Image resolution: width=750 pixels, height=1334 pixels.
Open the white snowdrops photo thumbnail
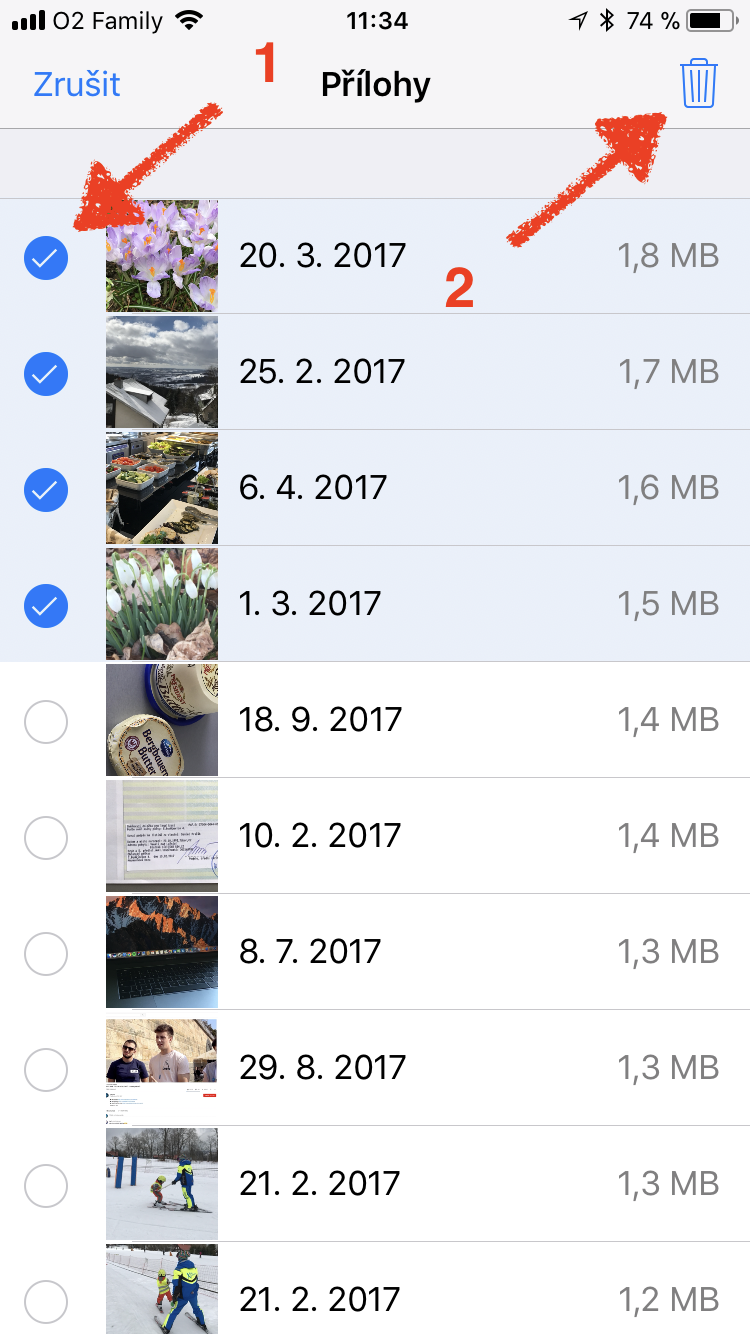coord(162,604)
